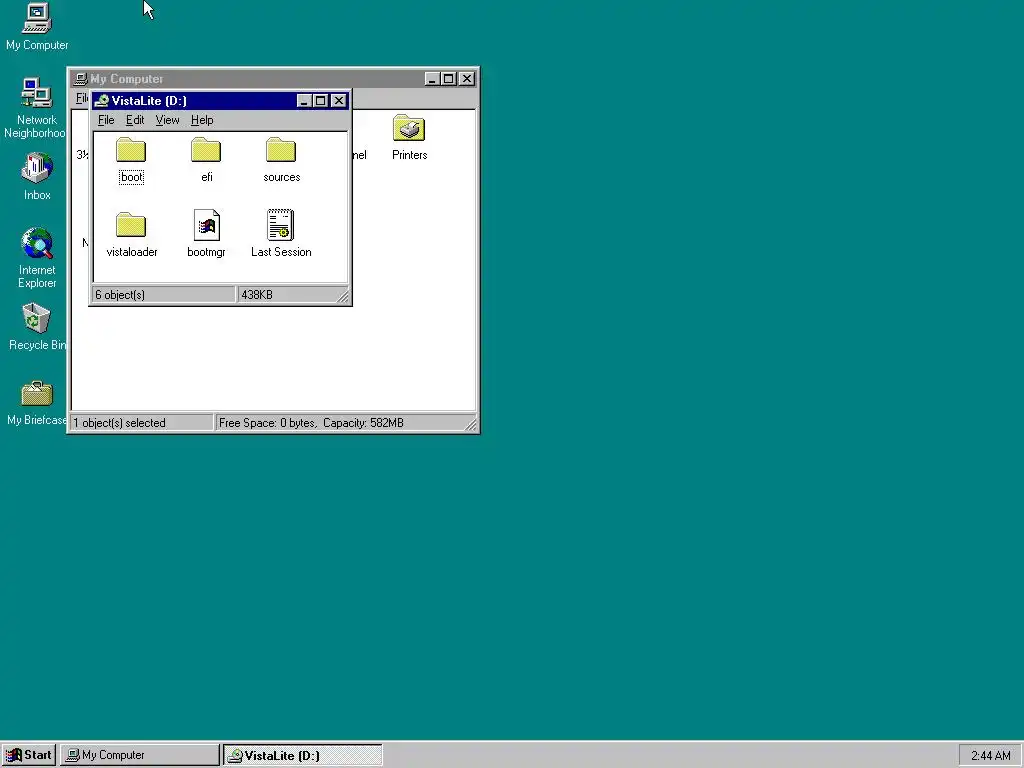
Task: Select the boot folder icon
Action: [x=131, y=150]
